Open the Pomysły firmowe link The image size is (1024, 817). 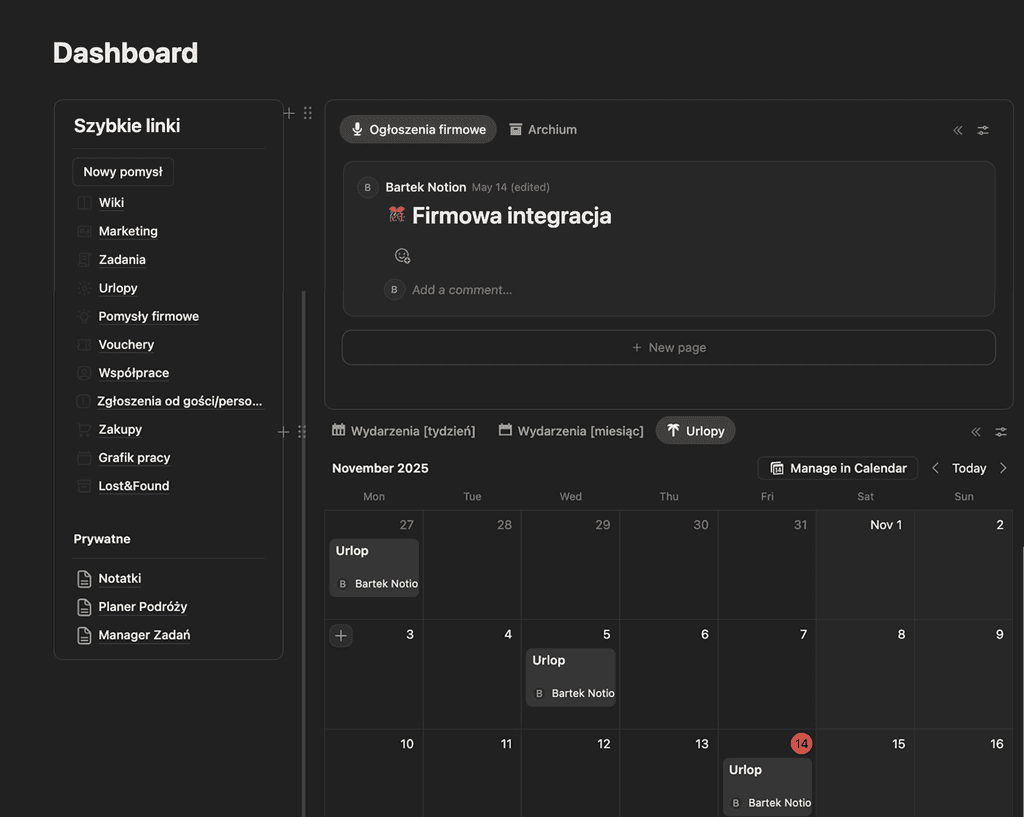(x=149, y=316)
